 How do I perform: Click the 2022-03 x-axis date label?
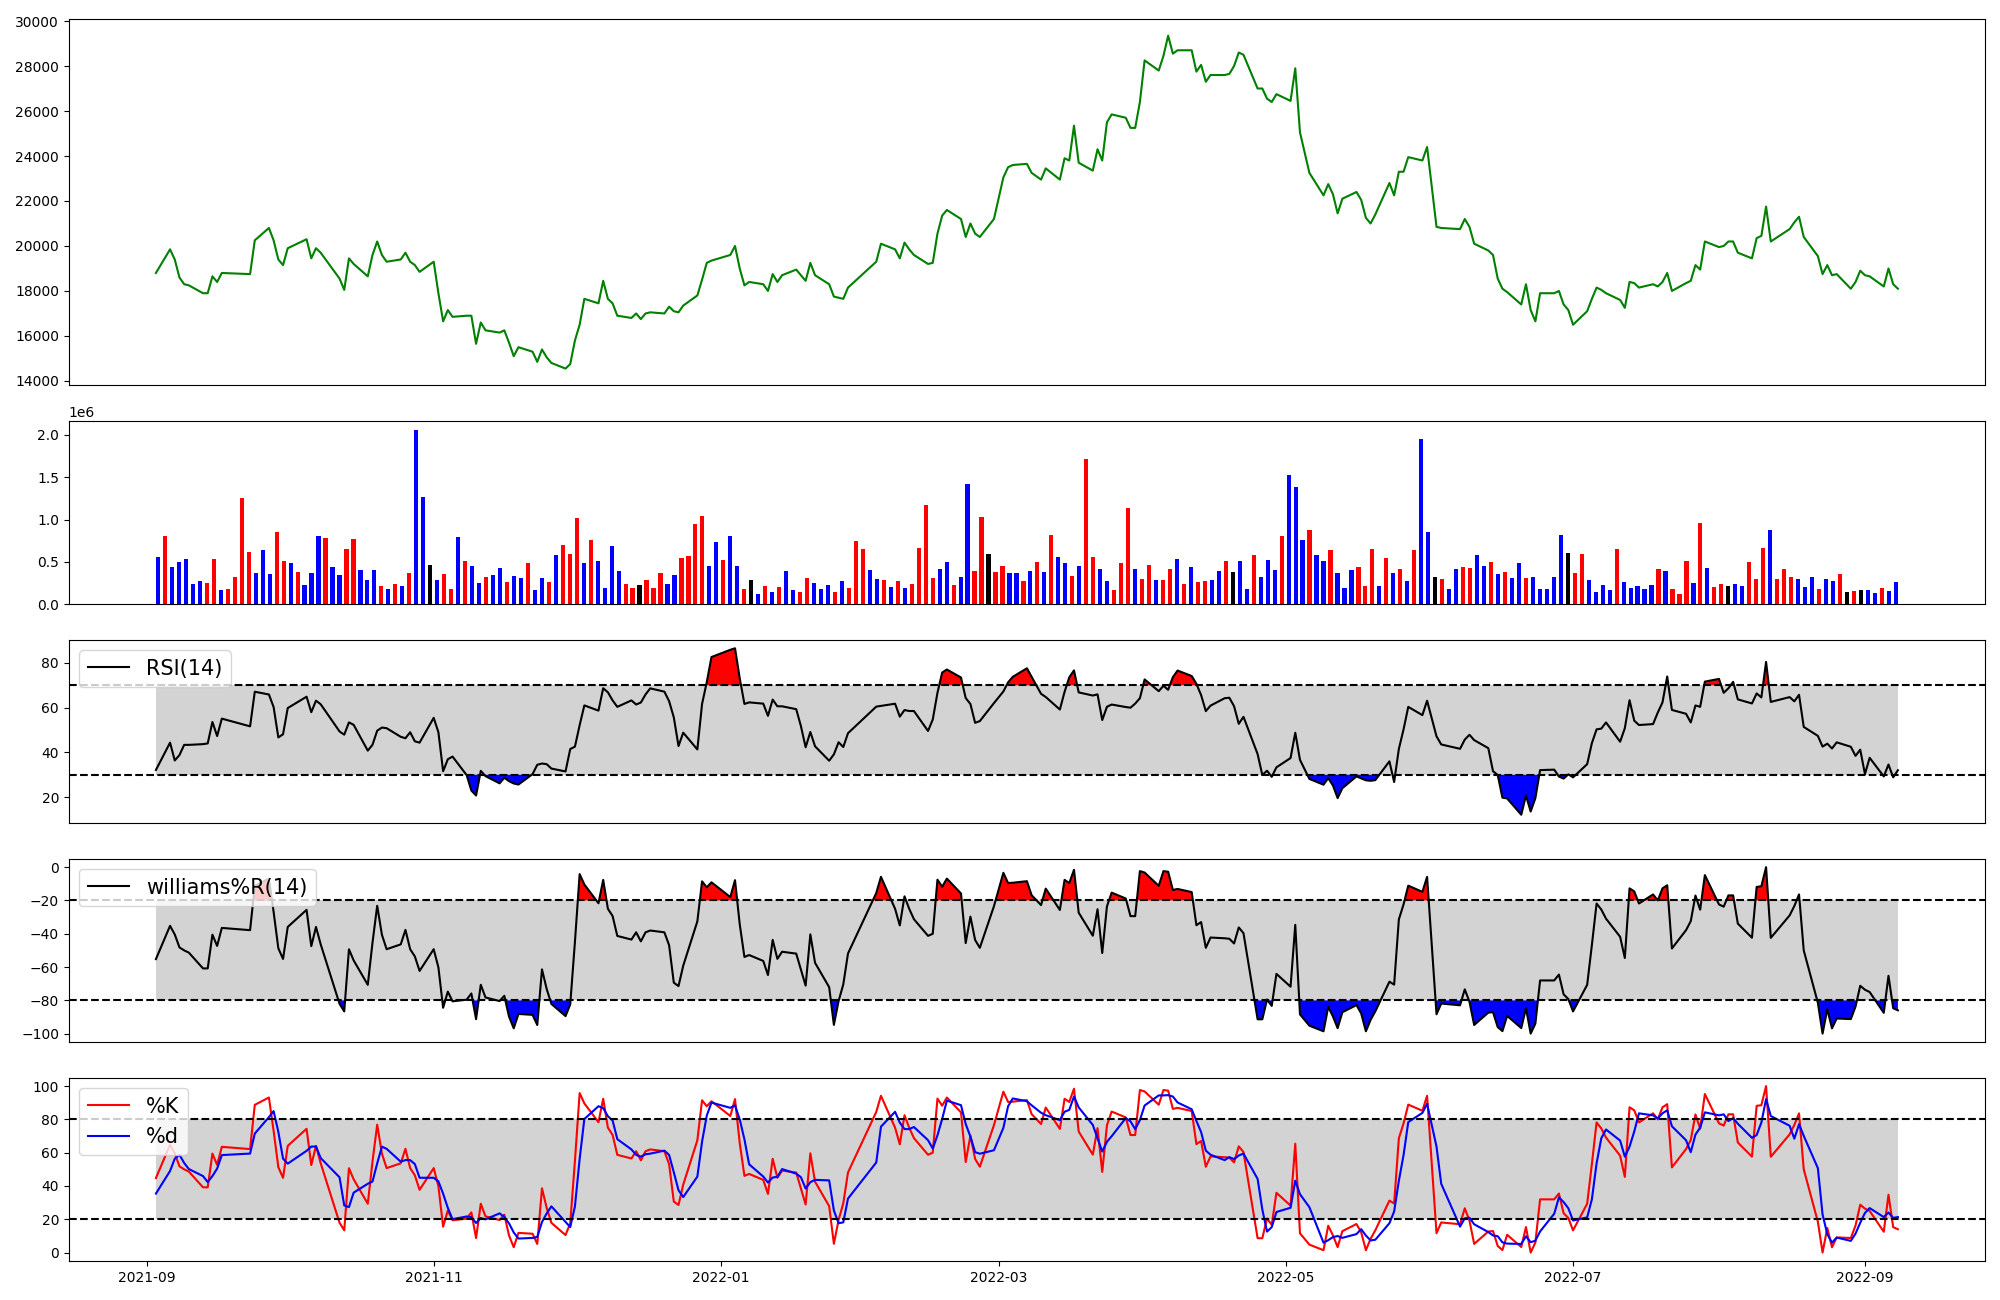(998, 1276)
